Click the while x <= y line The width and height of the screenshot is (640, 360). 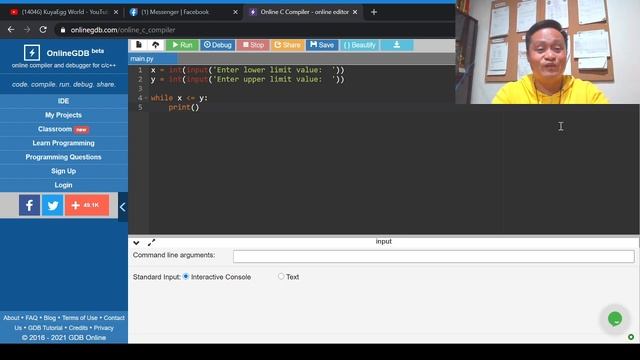179,98
